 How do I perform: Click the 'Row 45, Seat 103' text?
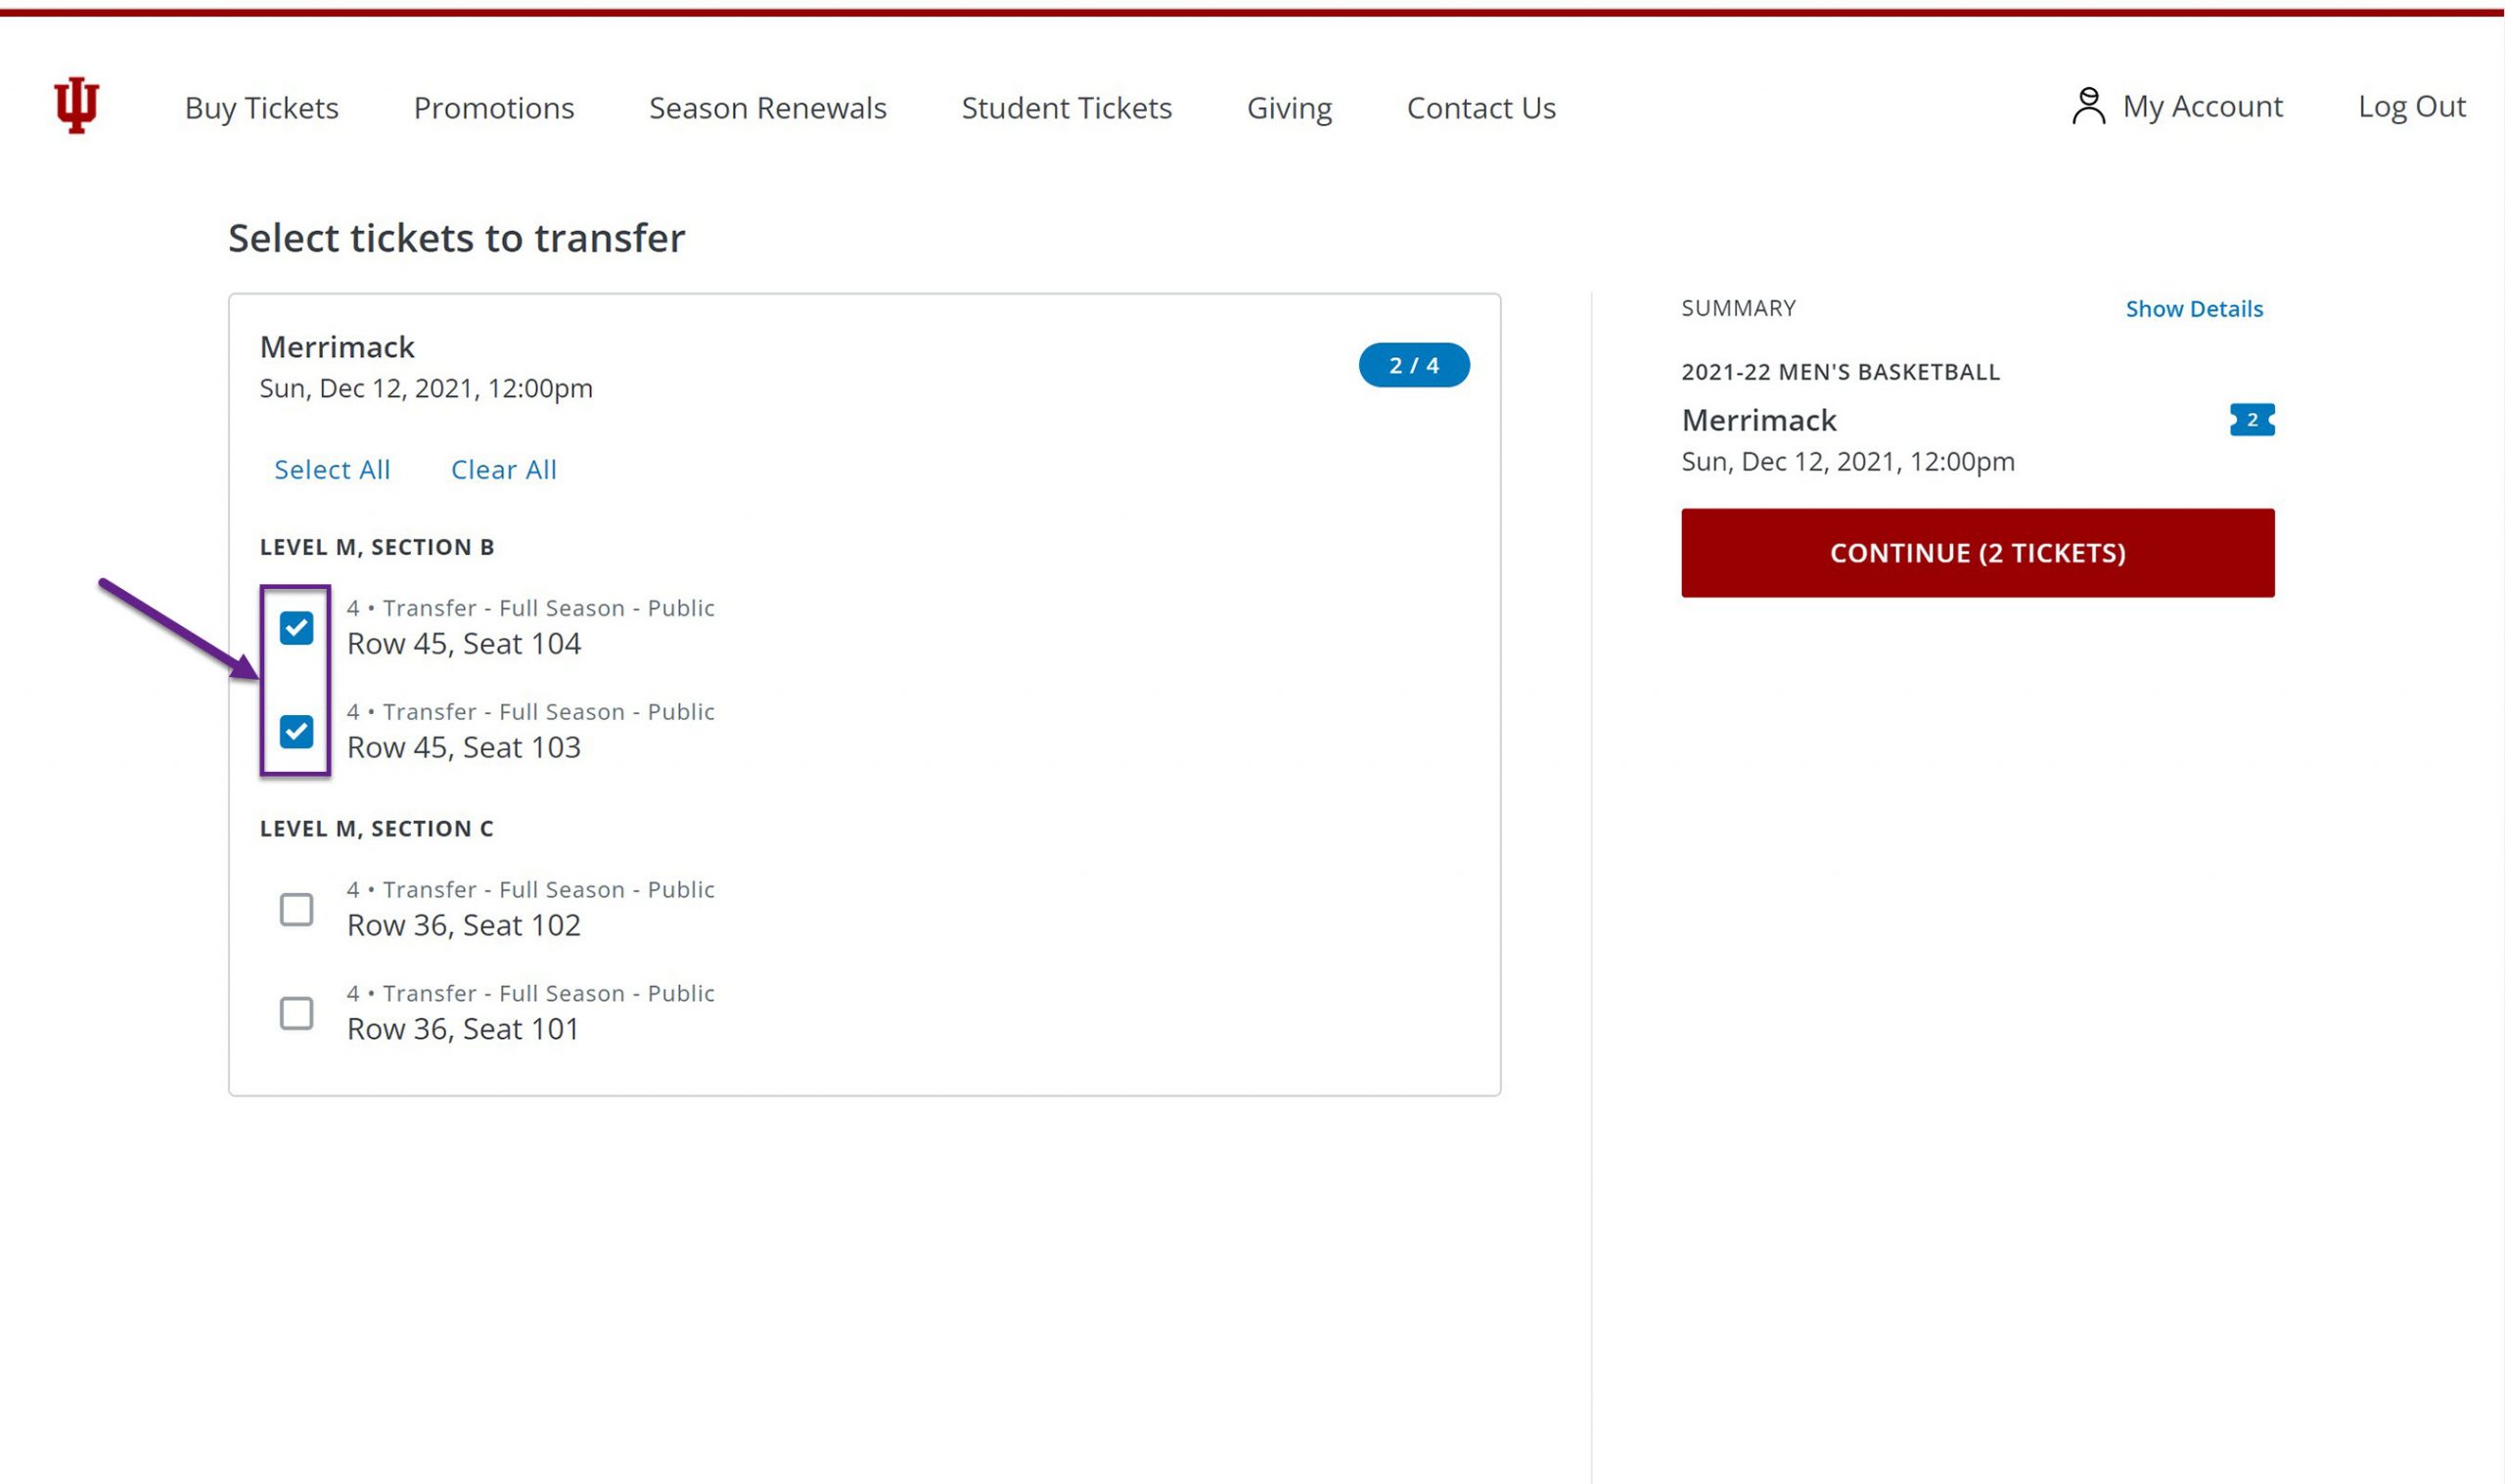pos(464,748)
